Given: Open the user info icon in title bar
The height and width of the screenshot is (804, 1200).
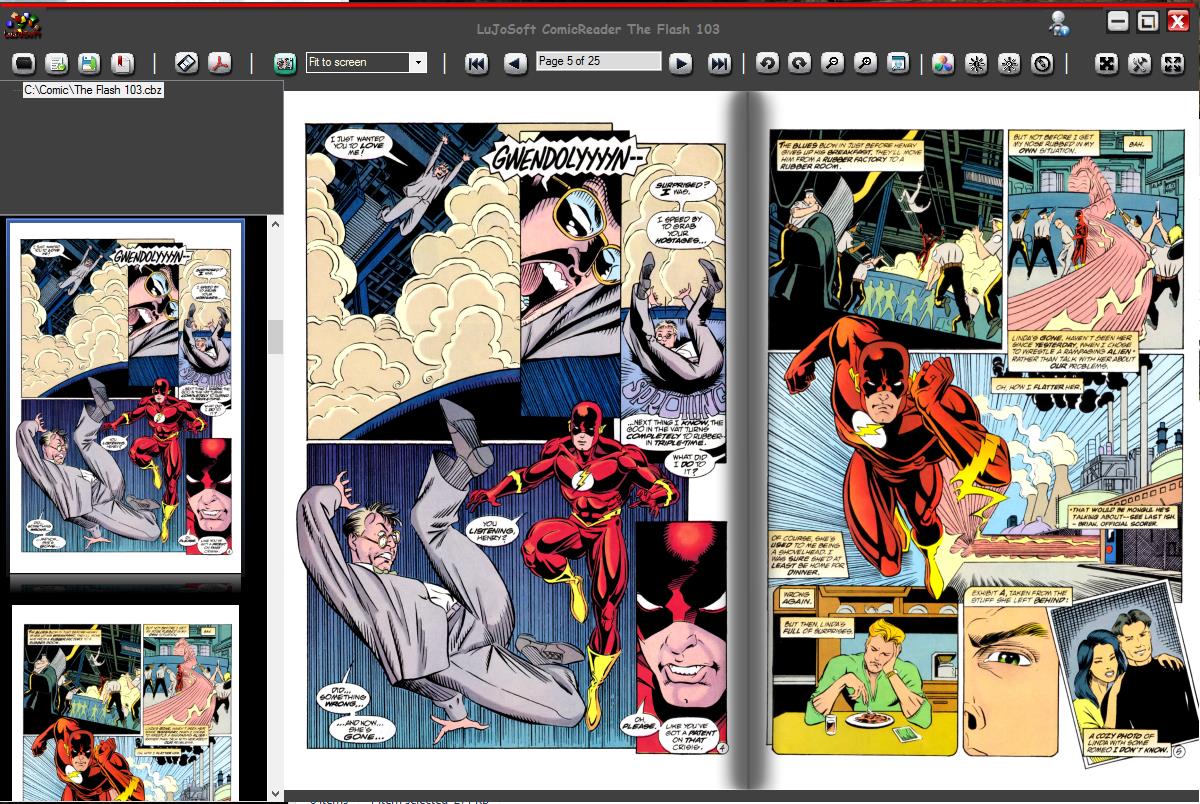Looking at the screenshot, I should (1059, 24).
